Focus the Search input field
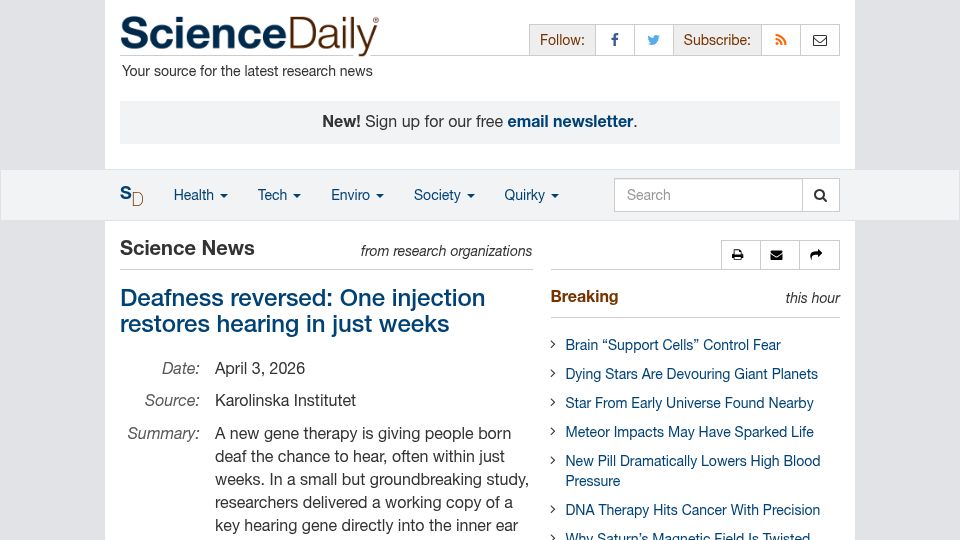Viewport: 960px width, 540px height. 708,195
